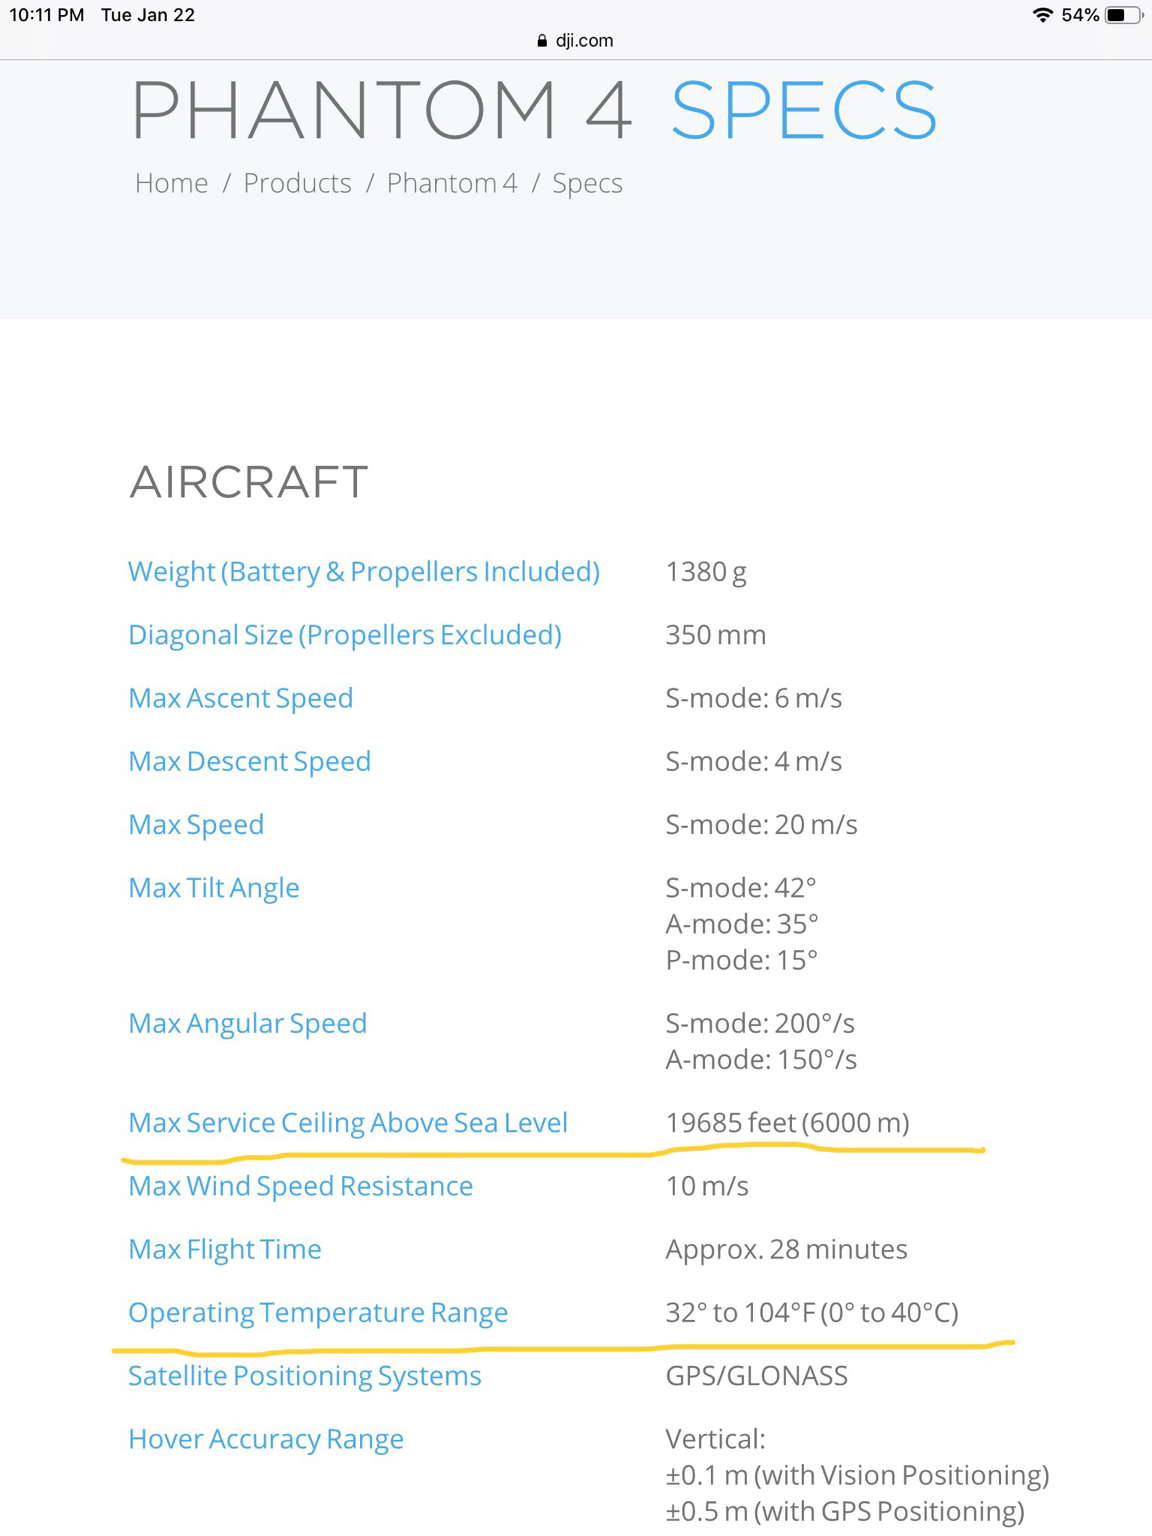The image size is (1152, 1536).
Task: Select the Specs breadcrumb item
Action: pos(587,184)
